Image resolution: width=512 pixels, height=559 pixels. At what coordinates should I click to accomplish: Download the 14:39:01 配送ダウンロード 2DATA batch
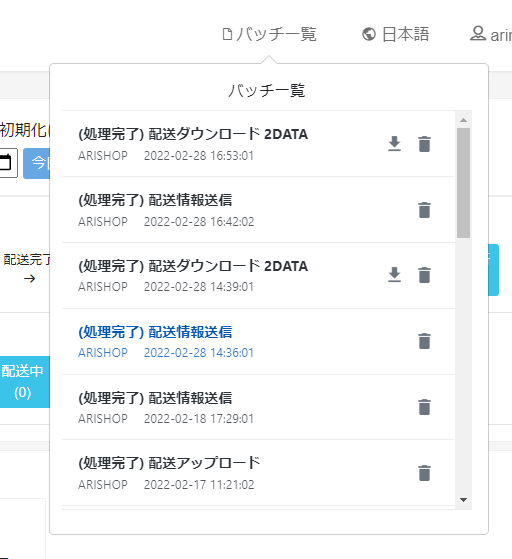pyautogui.click(x=394, y=275)
